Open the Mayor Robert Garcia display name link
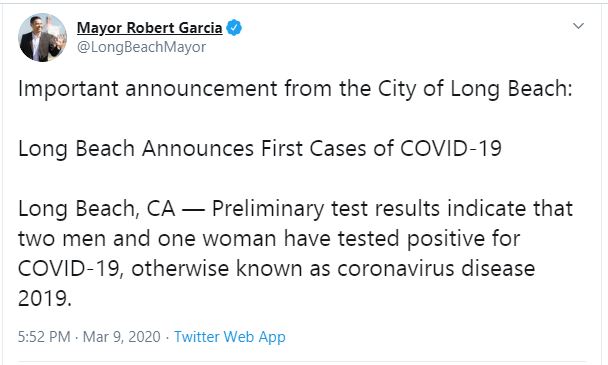Screen dimensions: 608x365 (x=150, y=28)
